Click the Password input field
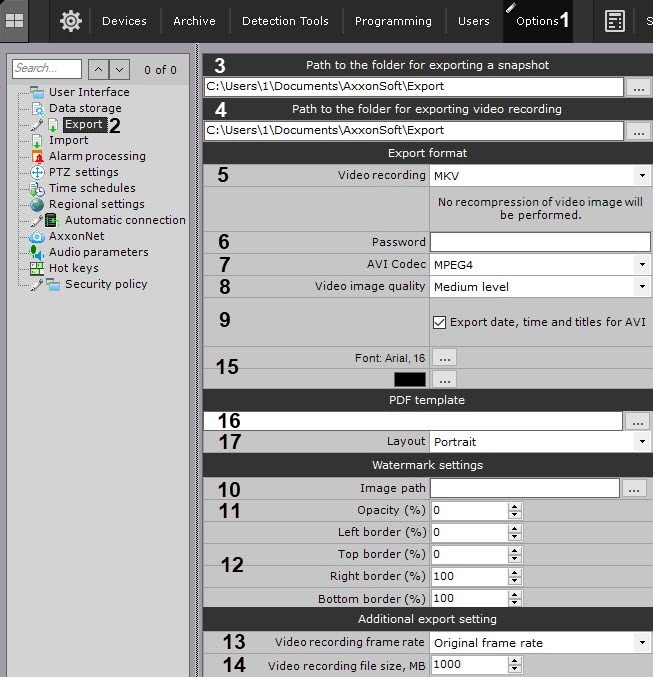The width and height of the screenshot is (653, 677). pyautogui.click(x=540, y=242)
